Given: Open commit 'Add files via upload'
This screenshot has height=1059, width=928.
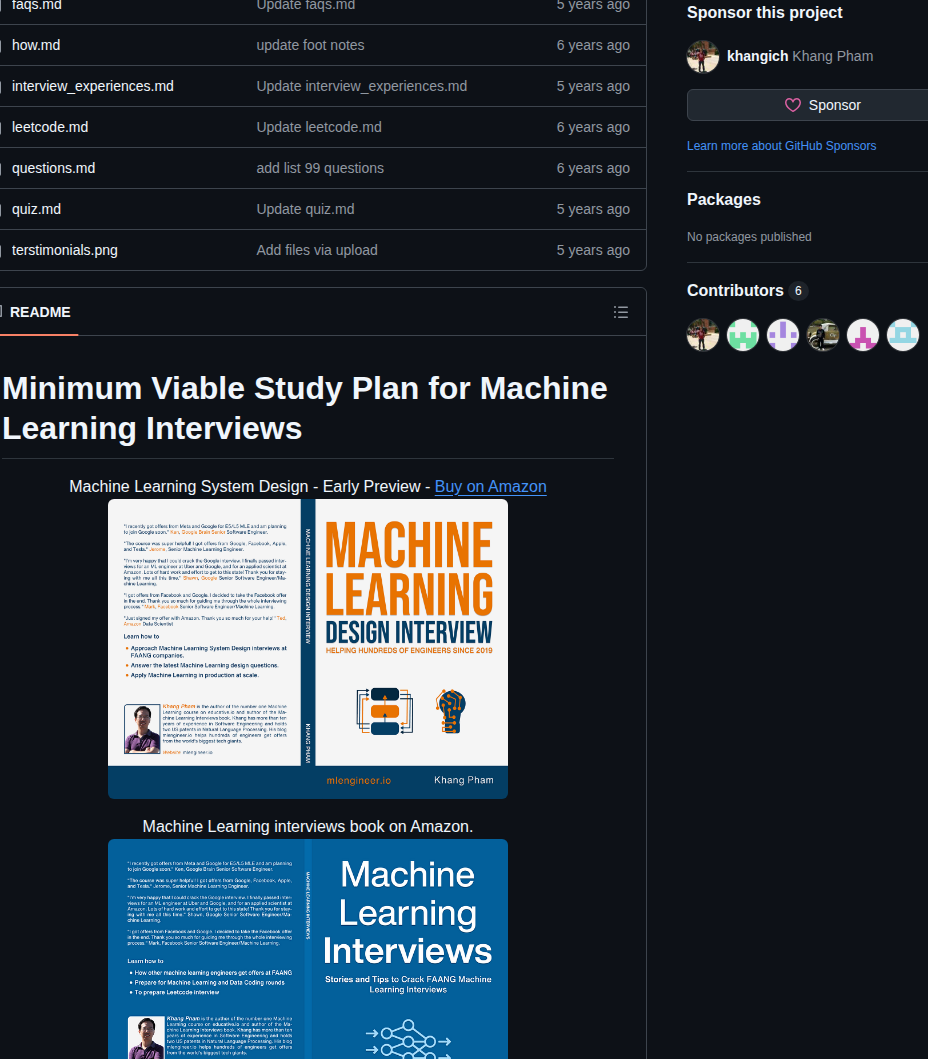Looking at the screenshot, I should [317, 250].
